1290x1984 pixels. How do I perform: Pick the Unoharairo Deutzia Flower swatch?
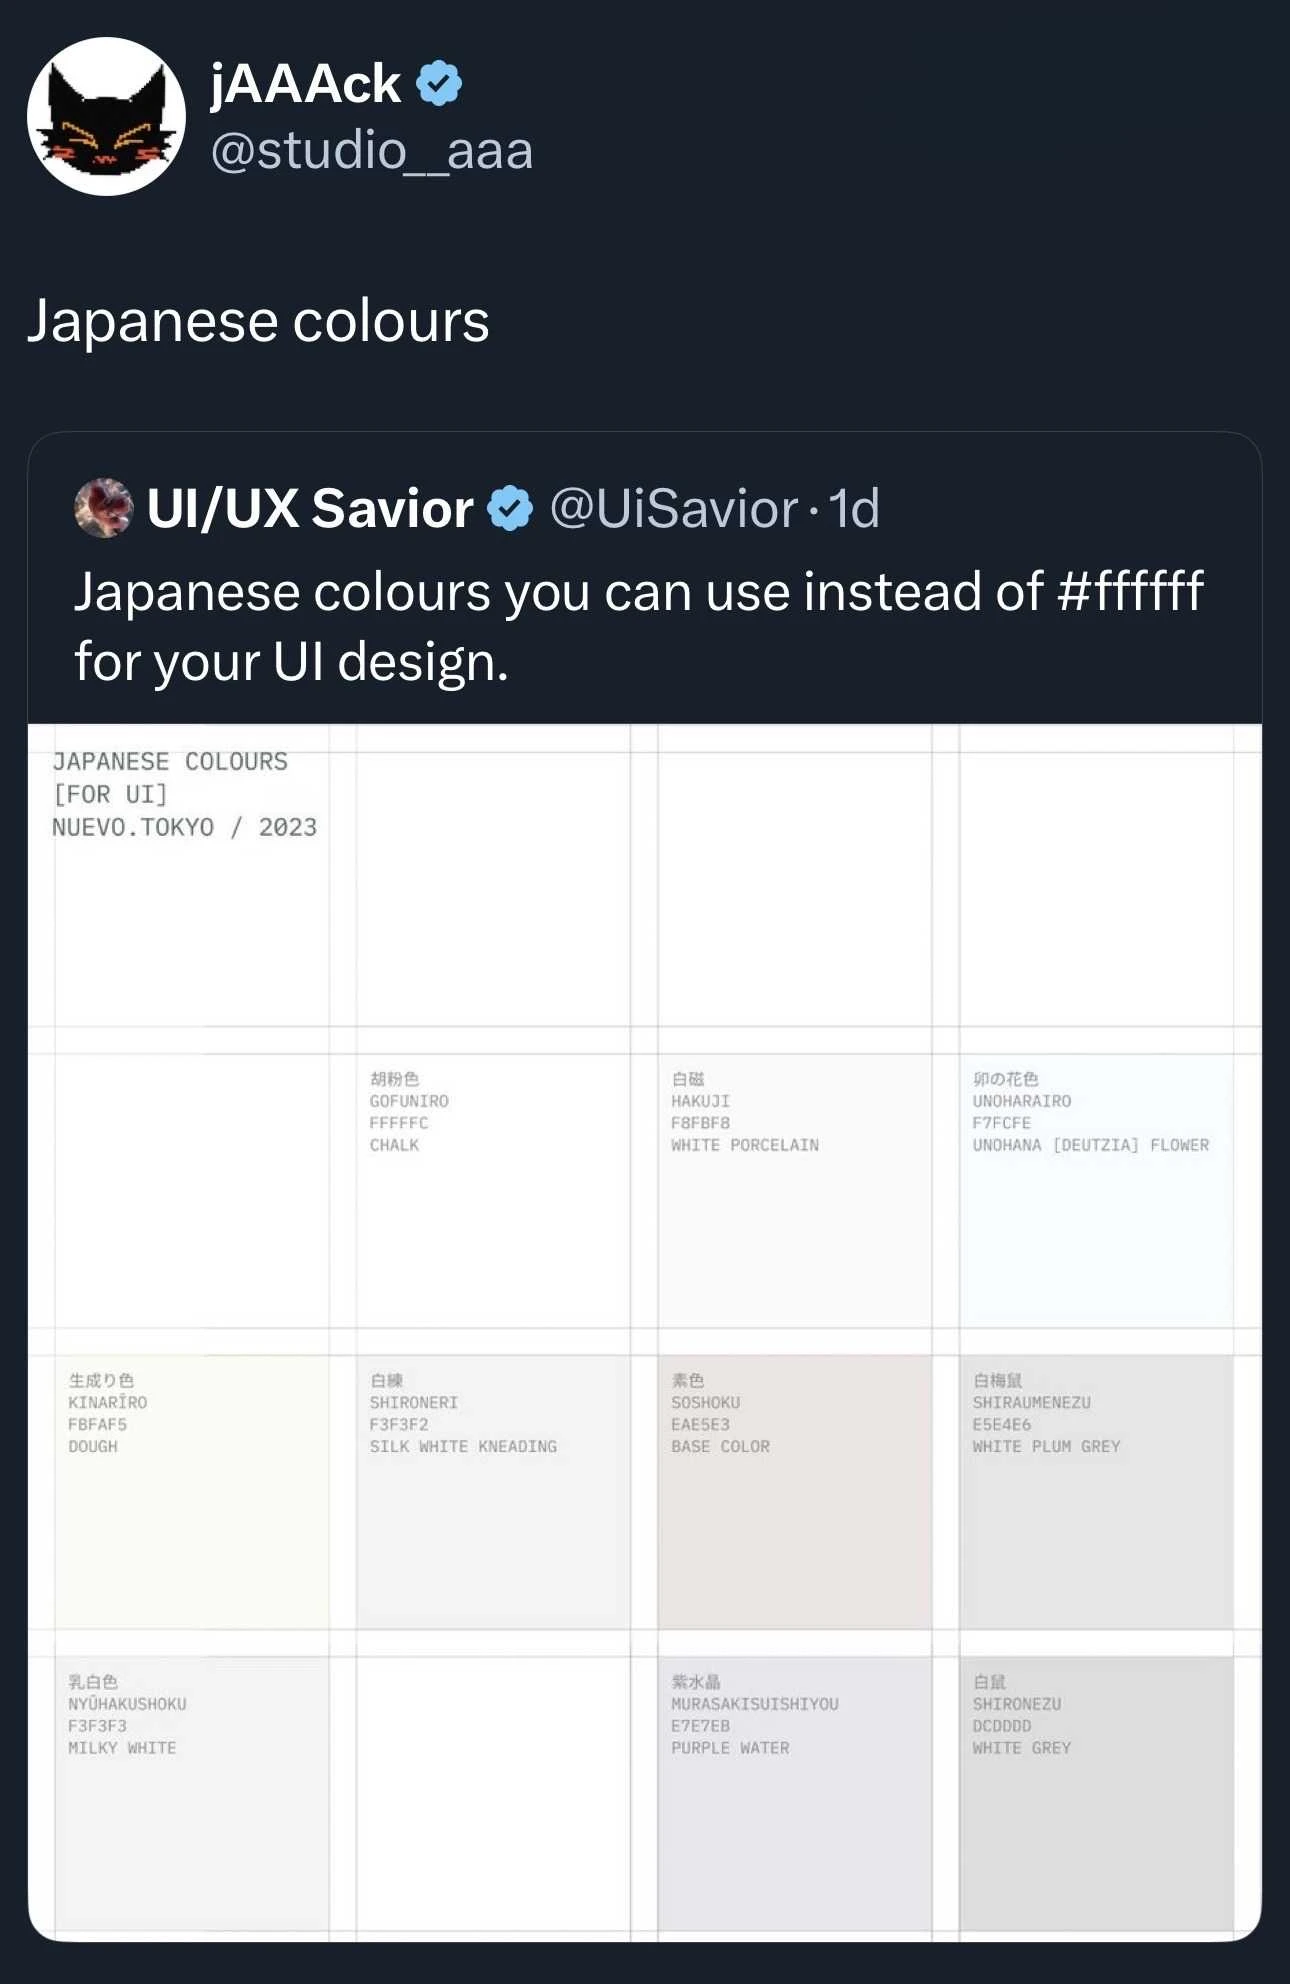1096,1191
